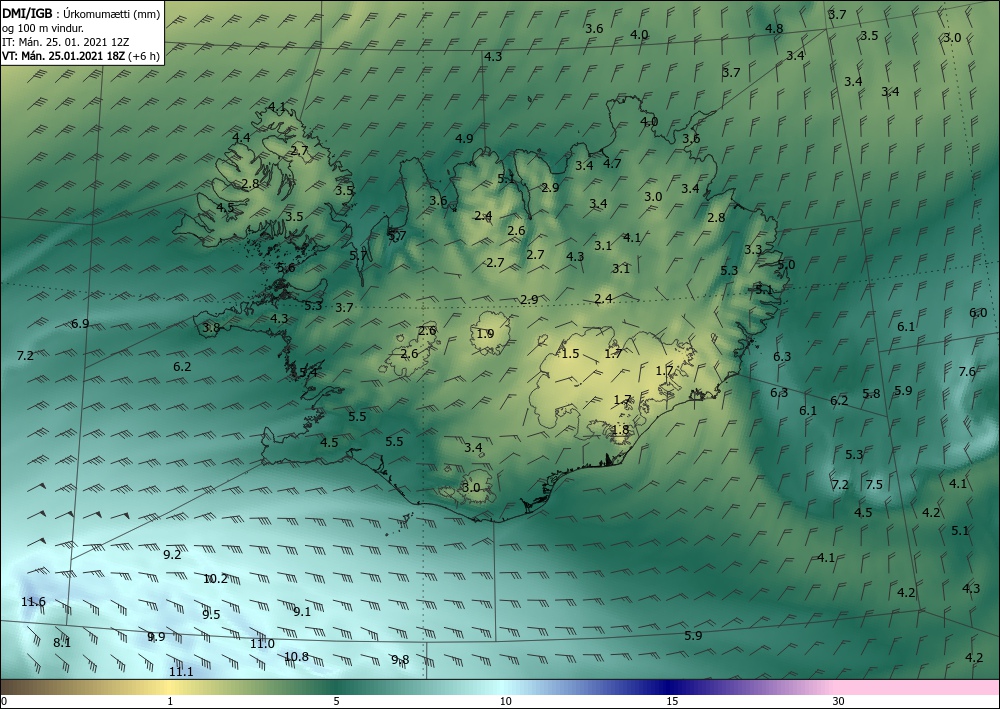The image size is (1000, 709).
Task: Click the 10.2 value on the map
Action: [216, 578]
